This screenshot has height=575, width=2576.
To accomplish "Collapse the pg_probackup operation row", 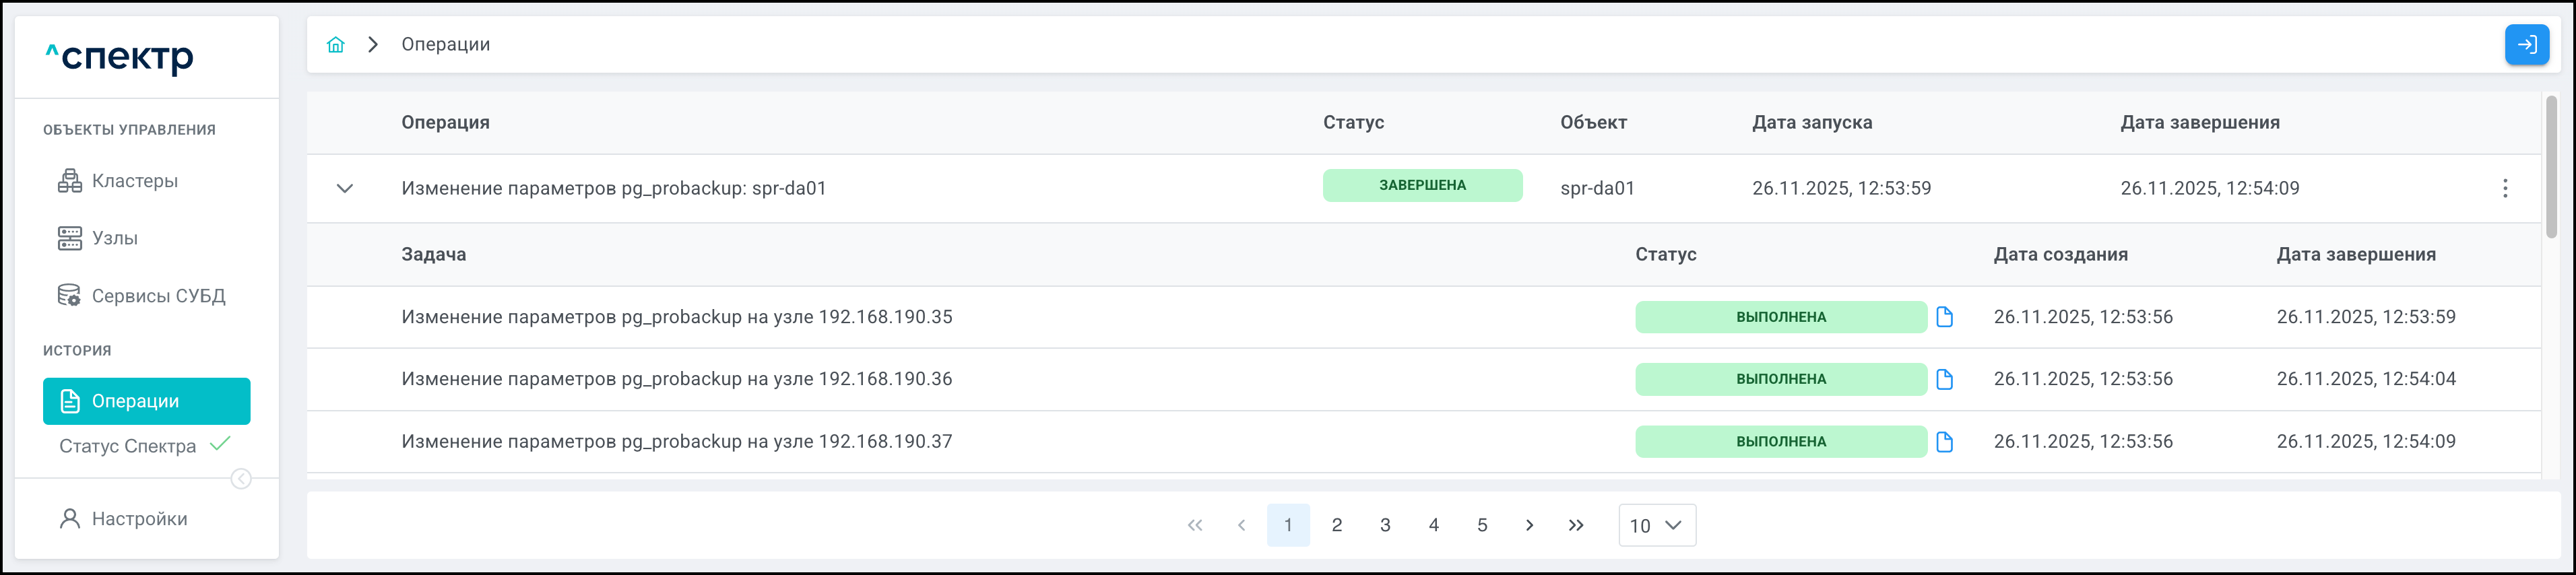I will coord(345,188).
